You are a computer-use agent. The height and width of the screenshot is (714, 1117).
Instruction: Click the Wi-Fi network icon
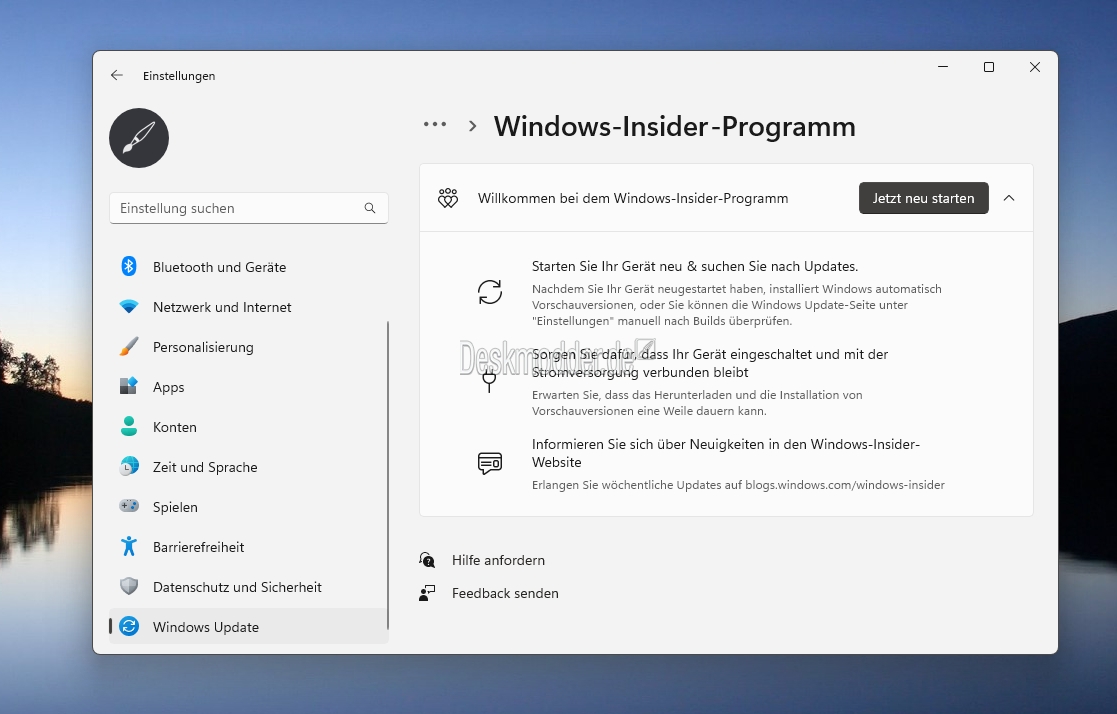(129, 306)
